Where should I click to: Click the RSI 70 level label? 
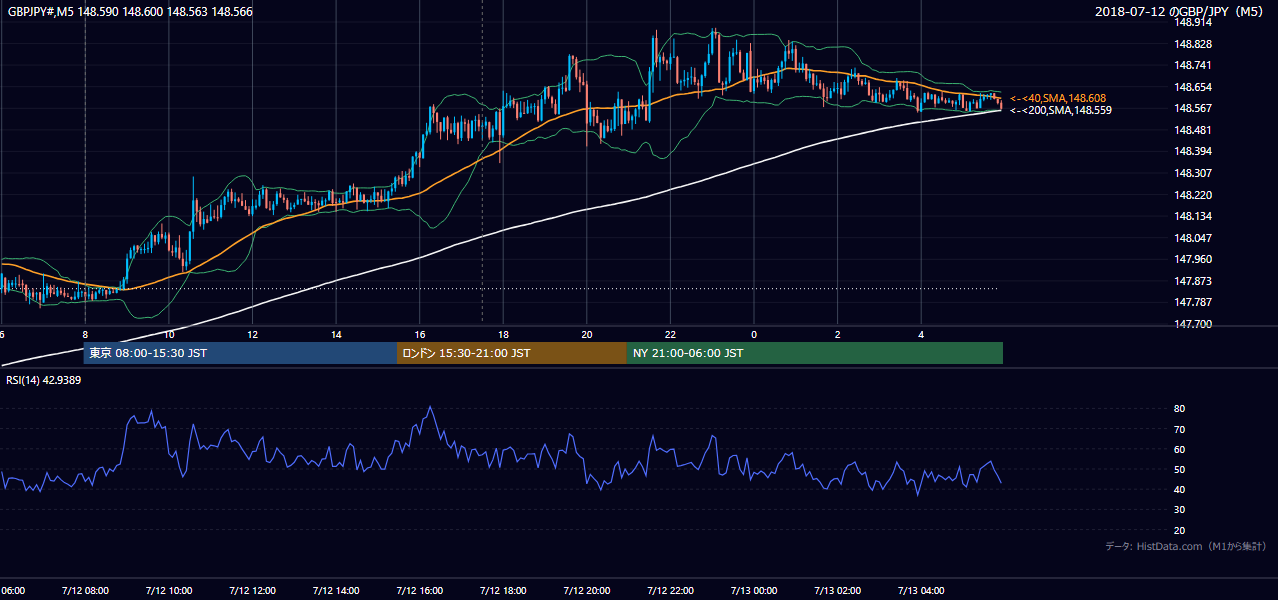(x=1179, y=429)
